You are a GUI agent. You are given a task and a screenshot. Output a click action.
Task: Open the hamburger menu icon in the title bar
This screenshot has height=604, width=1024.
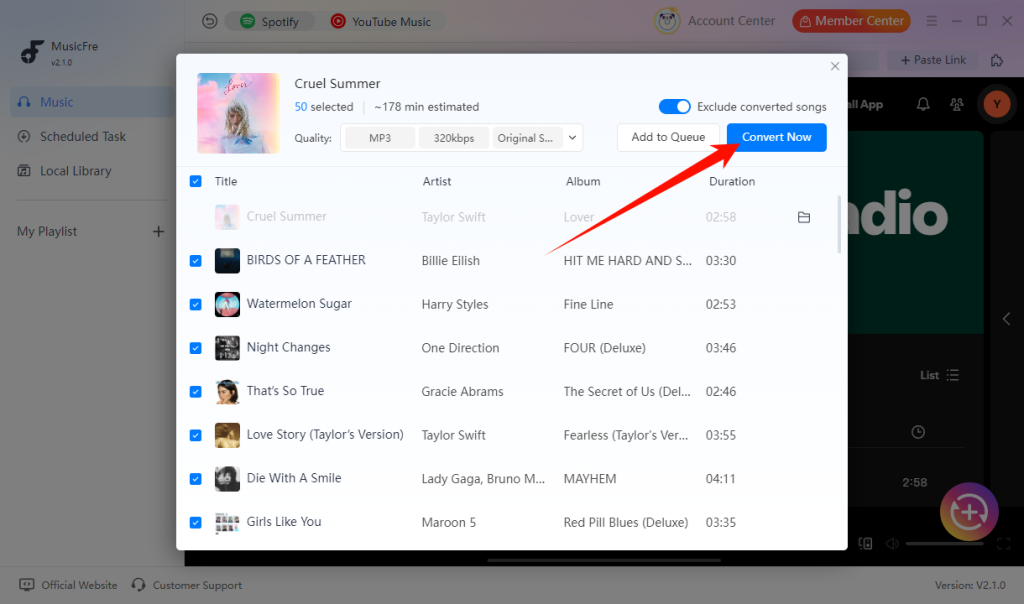pos(931,21)
